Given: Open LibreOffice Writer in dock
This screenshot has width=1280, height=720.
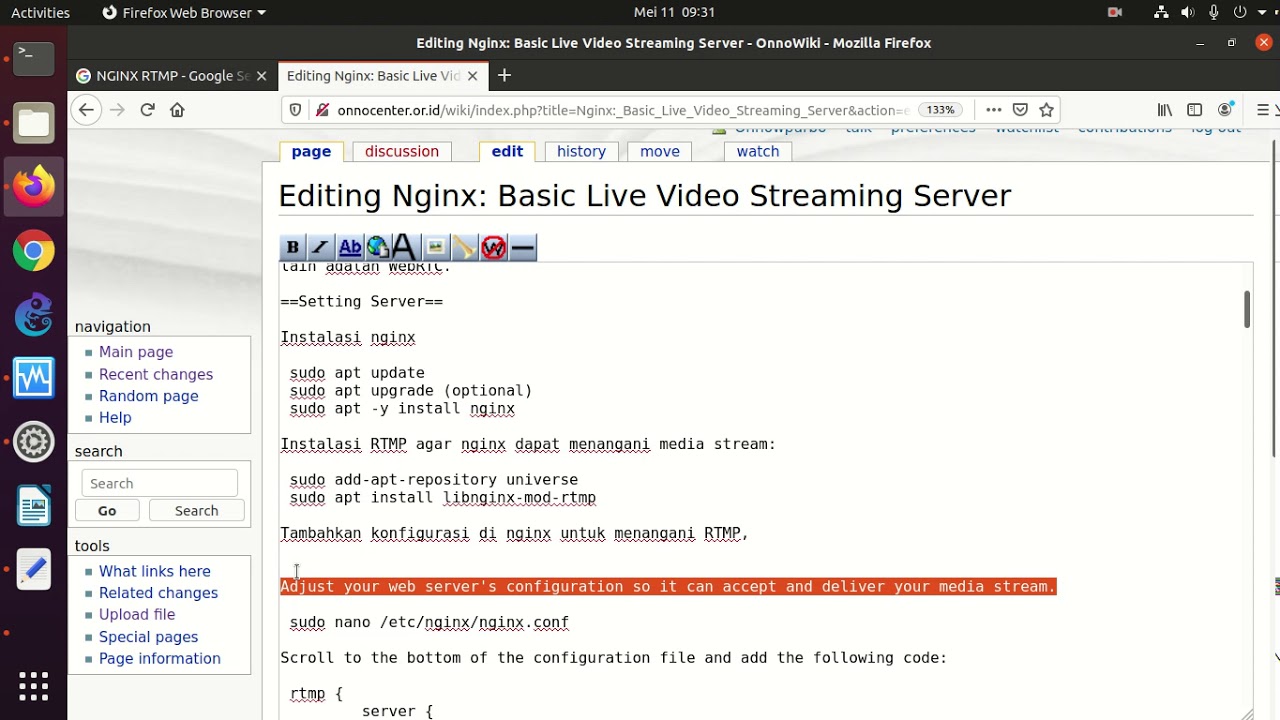Looking at the screenshot, I should tap(33, 506).
